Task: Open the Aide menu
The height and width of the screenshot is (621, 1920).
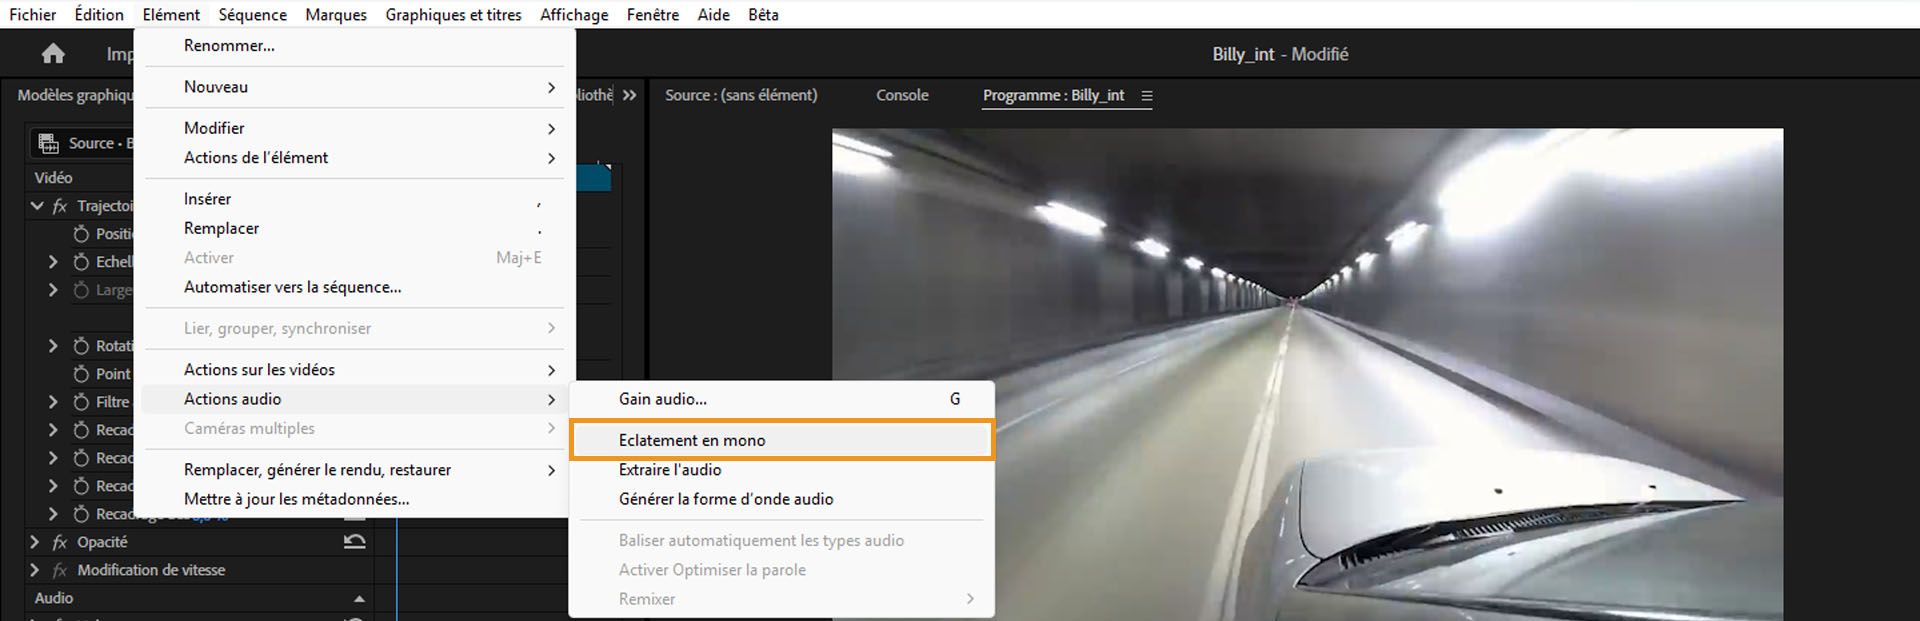Action: coord(714,15)
